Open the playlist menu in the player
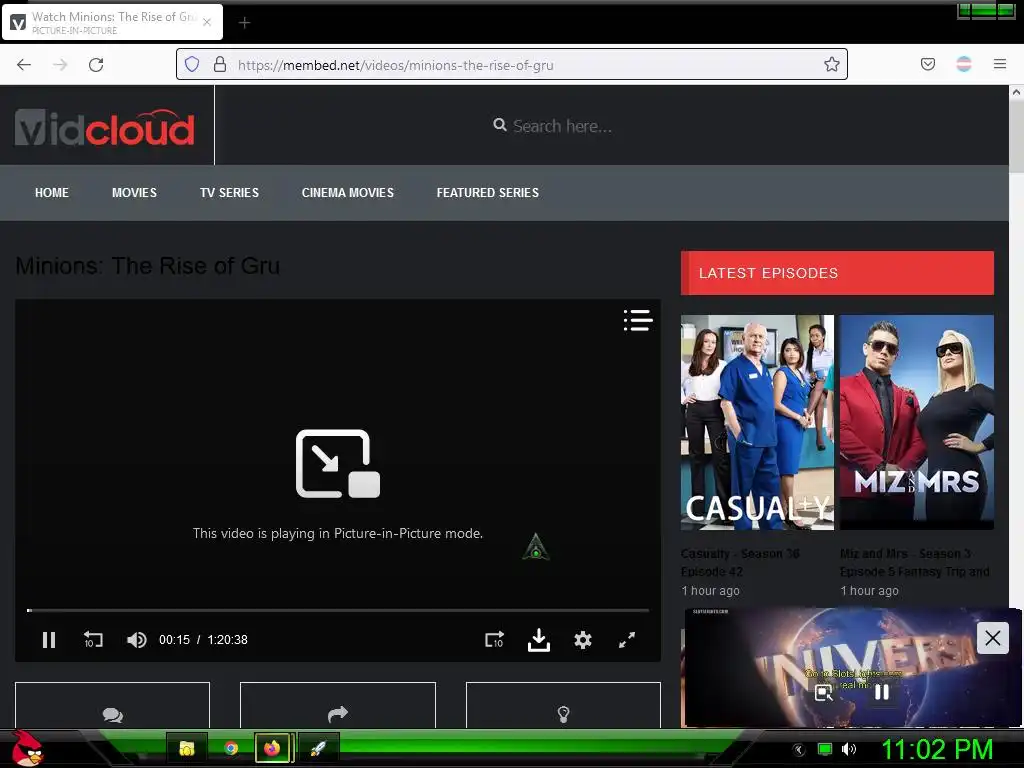Viewport: 1024px width, 768px height. 637,320
